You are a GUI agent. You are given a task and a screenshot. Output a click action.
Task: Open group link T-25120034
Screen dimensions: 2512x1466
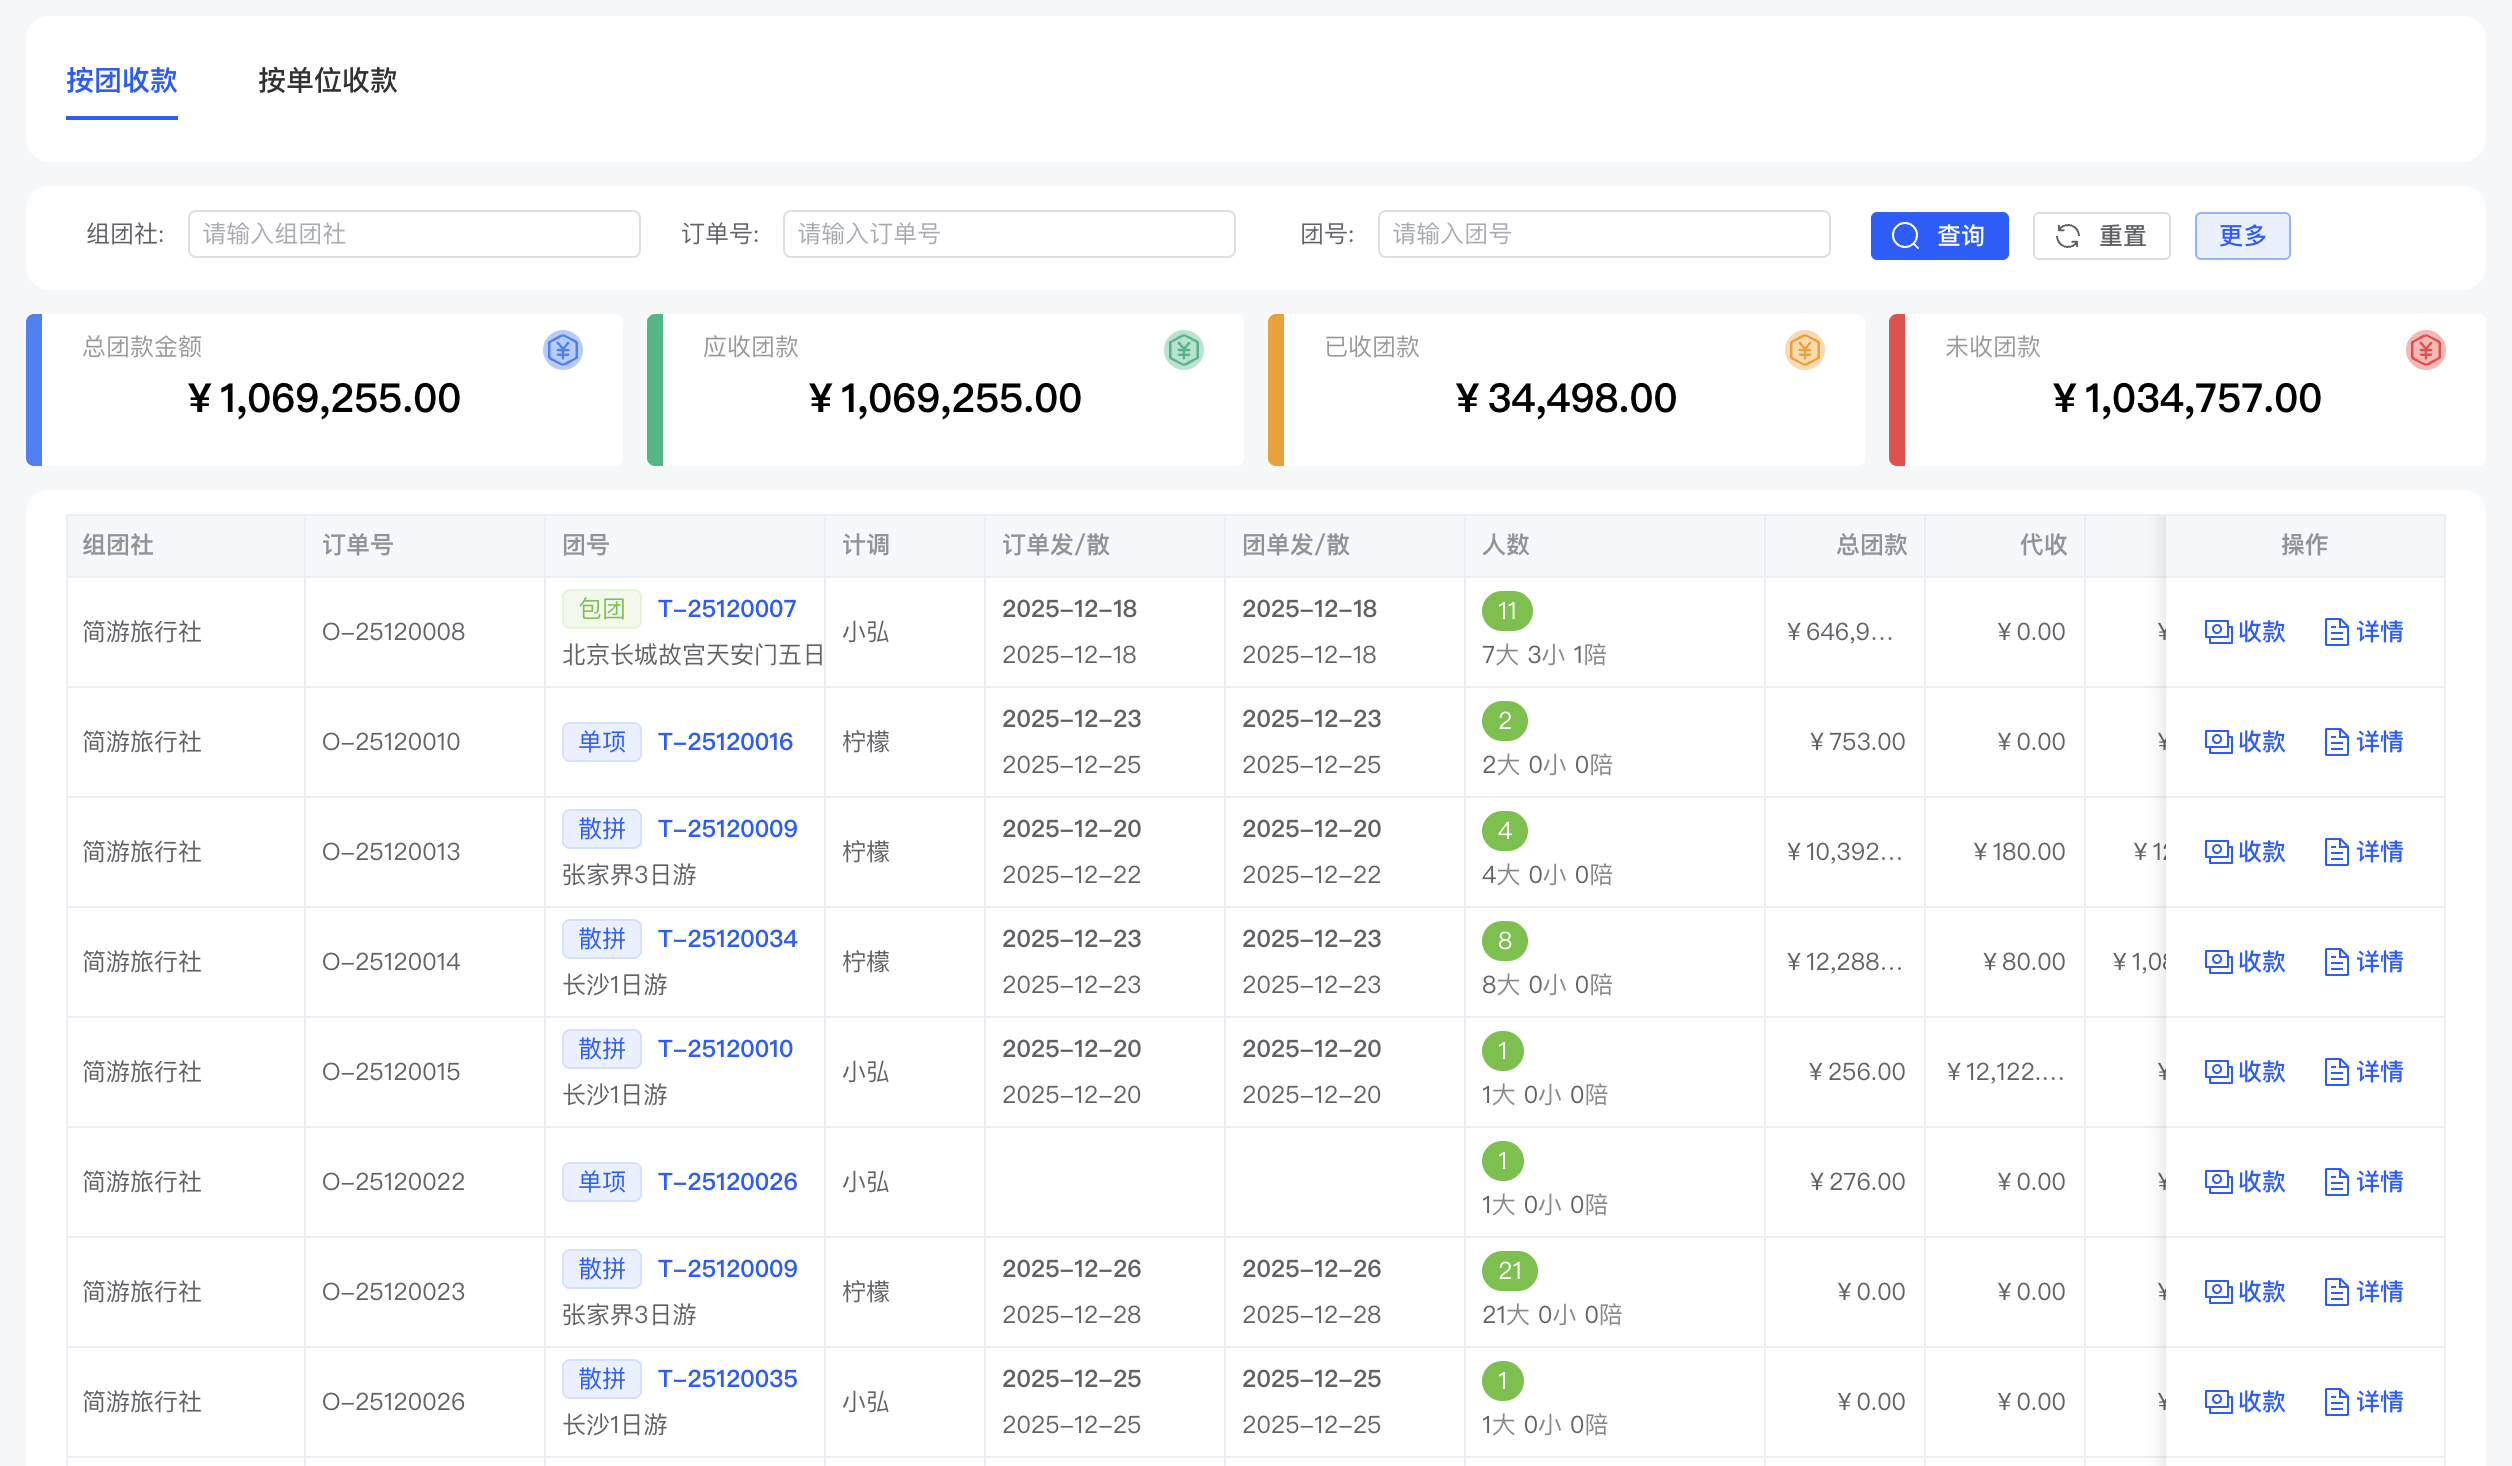tap(727, 939)
